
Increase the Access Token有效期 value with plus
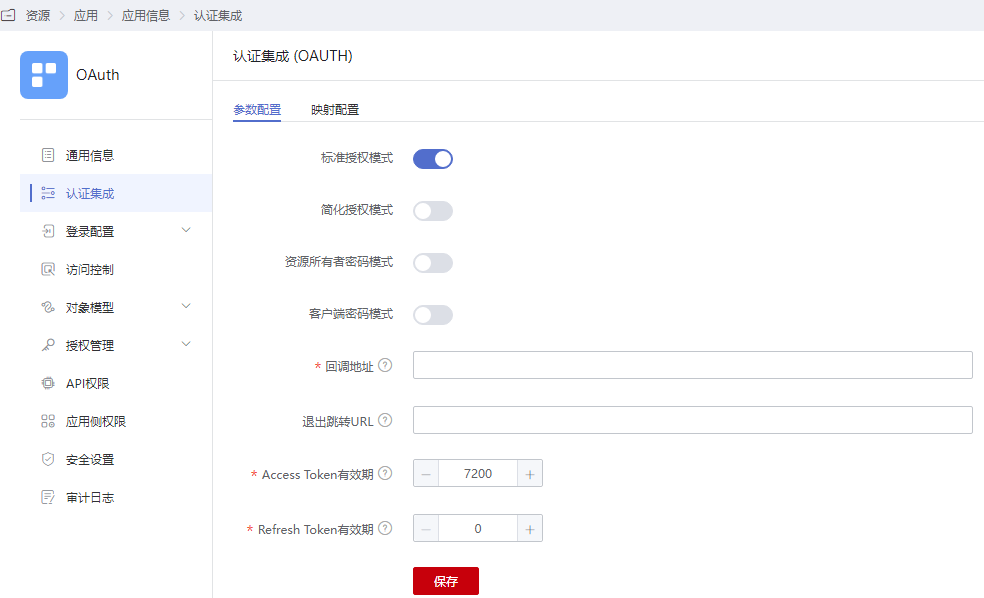click(530, 474)
